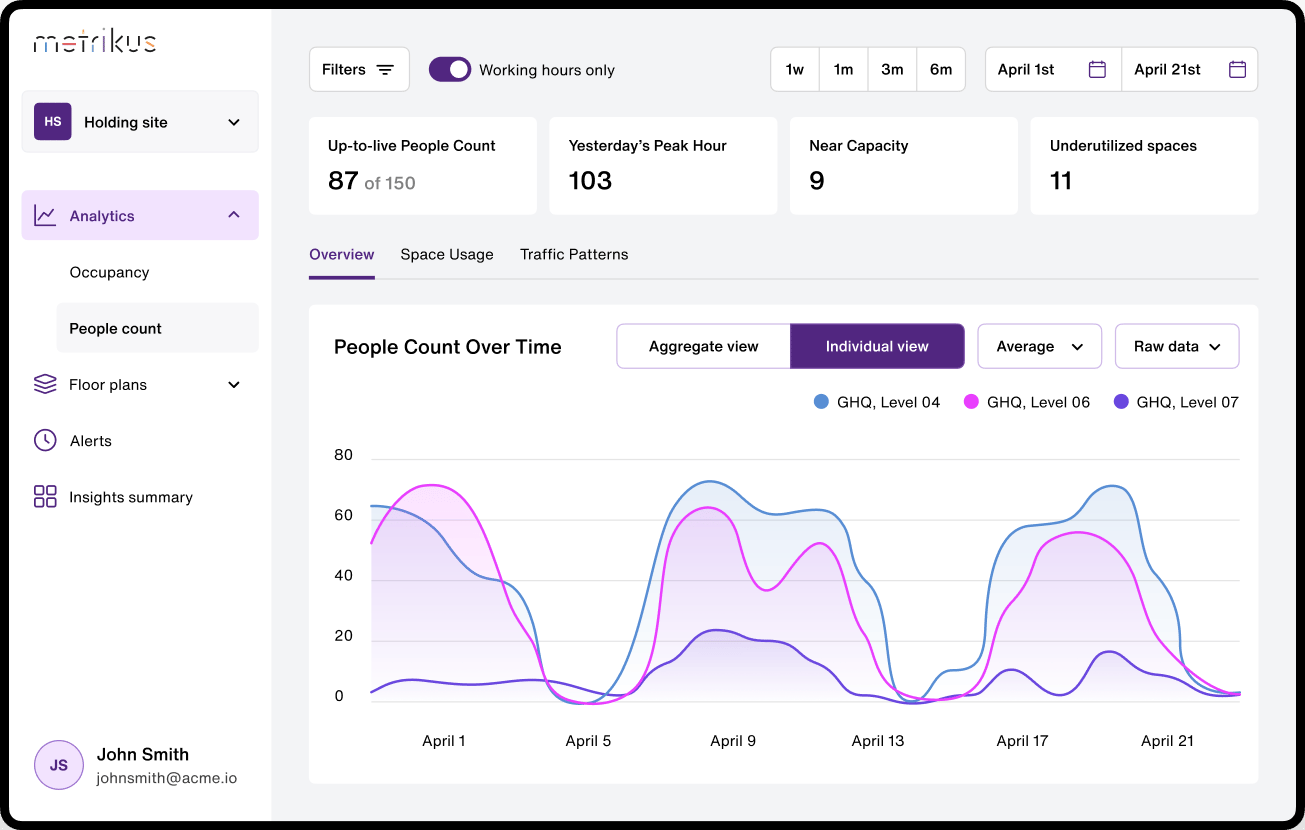
Task: Click the JS user avatar
Action: [59, 765]
